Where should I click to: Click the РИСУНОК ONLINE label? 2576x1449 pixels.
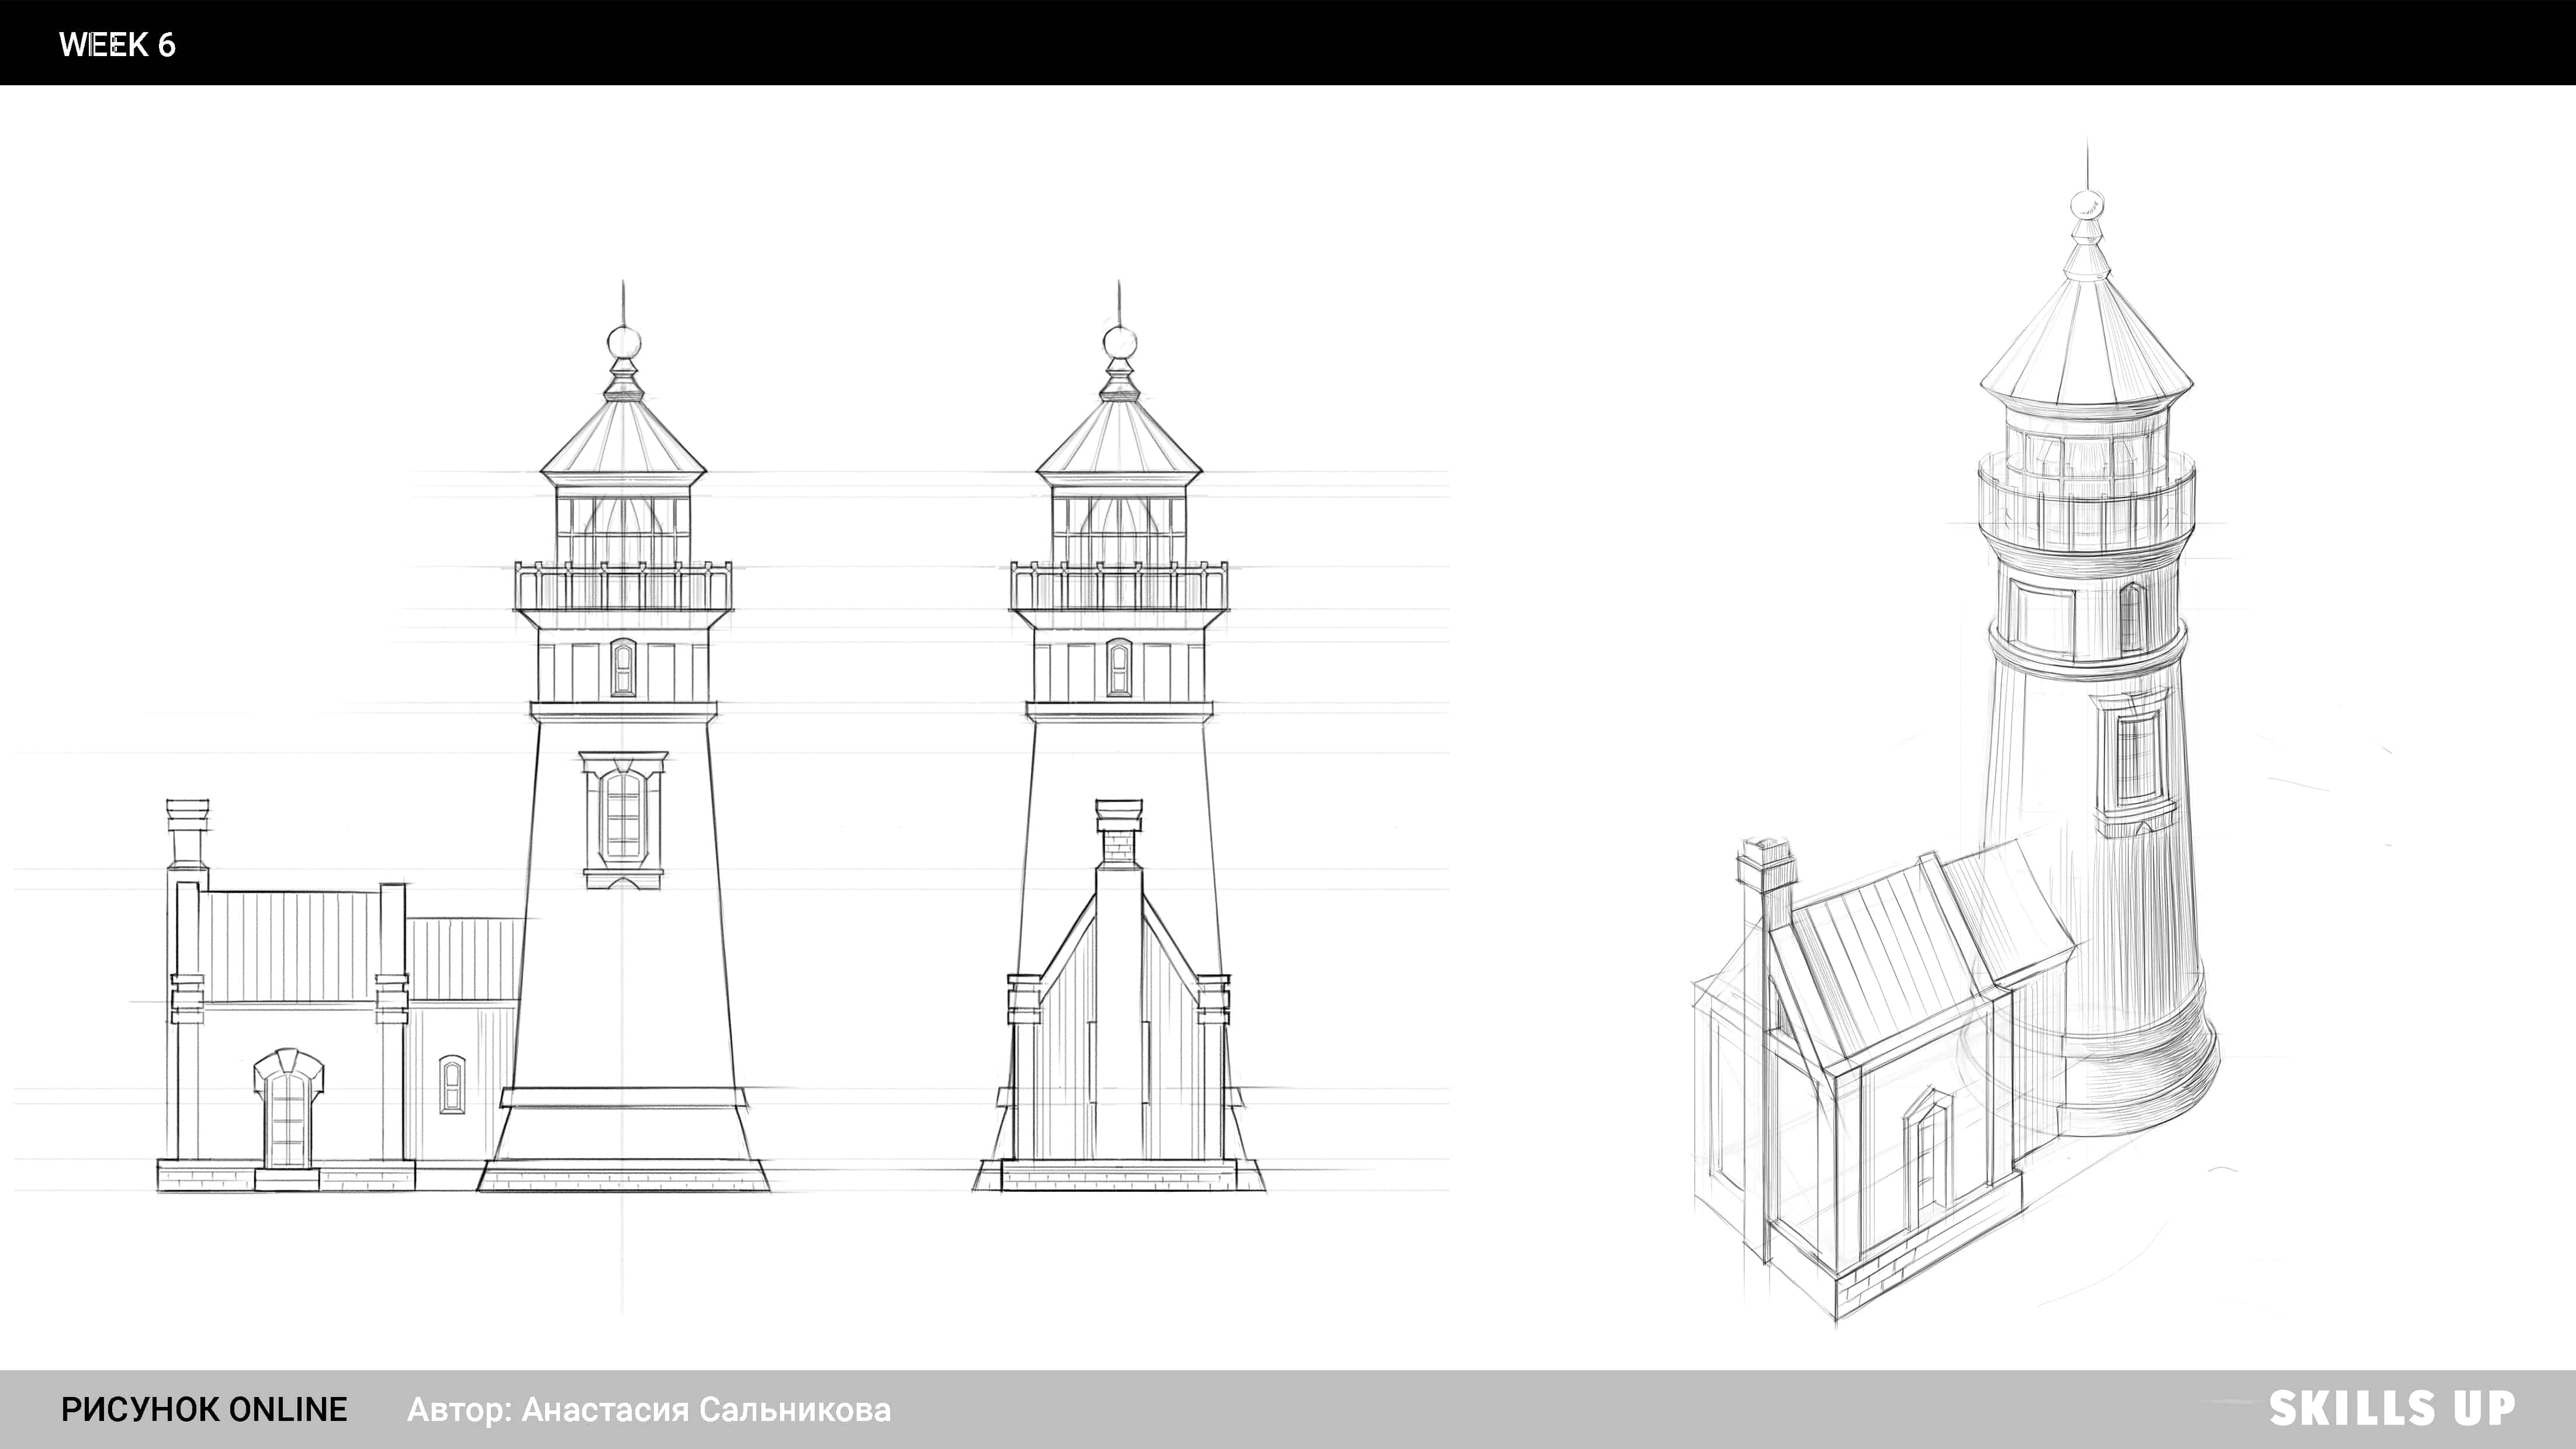(x=204, y=1409)
